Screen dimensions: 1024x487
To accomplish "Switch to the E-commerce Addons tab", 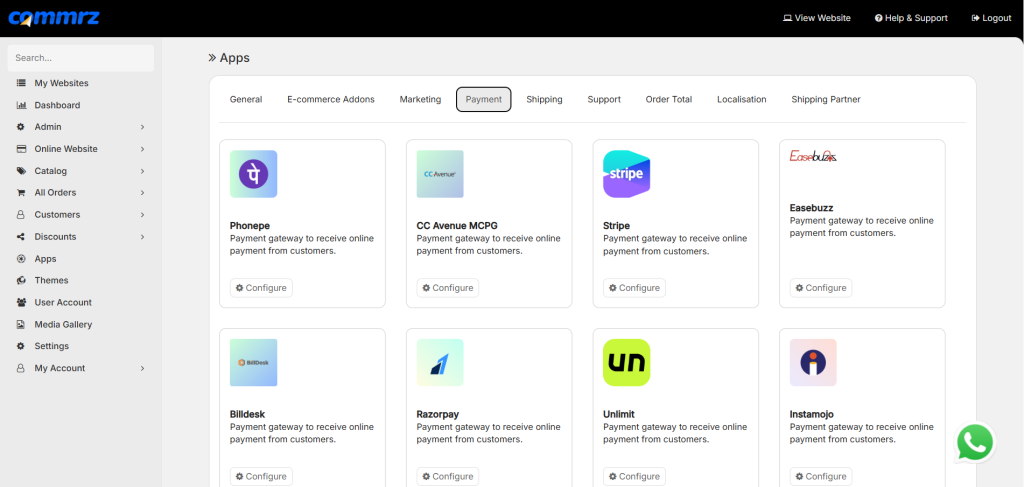I will pyautogui.click(x=331, y=99).
